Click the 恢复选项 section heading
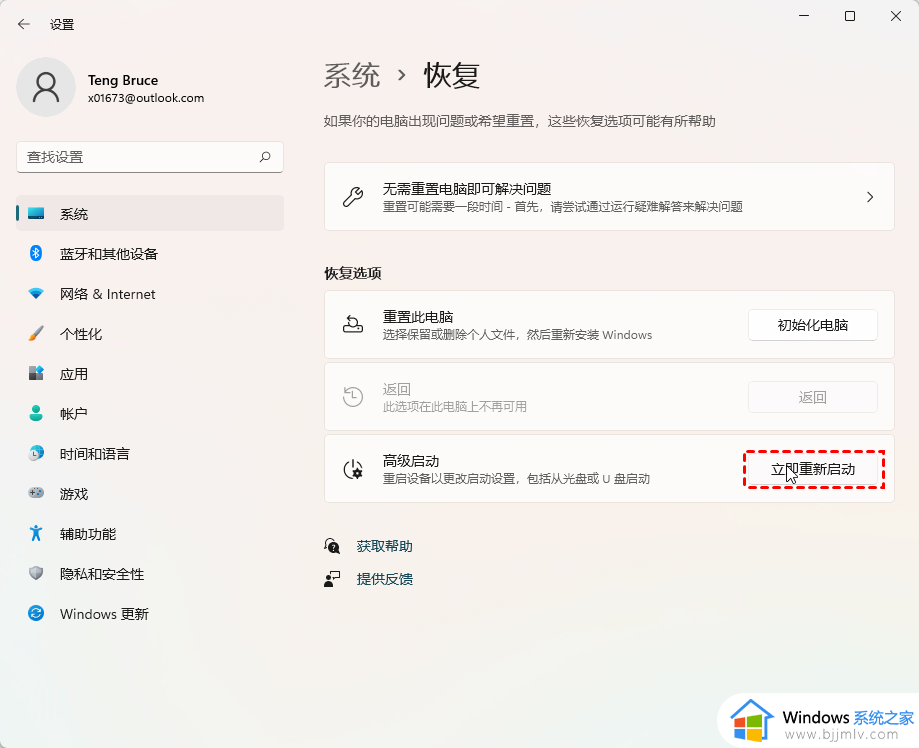 click(353, 273)
